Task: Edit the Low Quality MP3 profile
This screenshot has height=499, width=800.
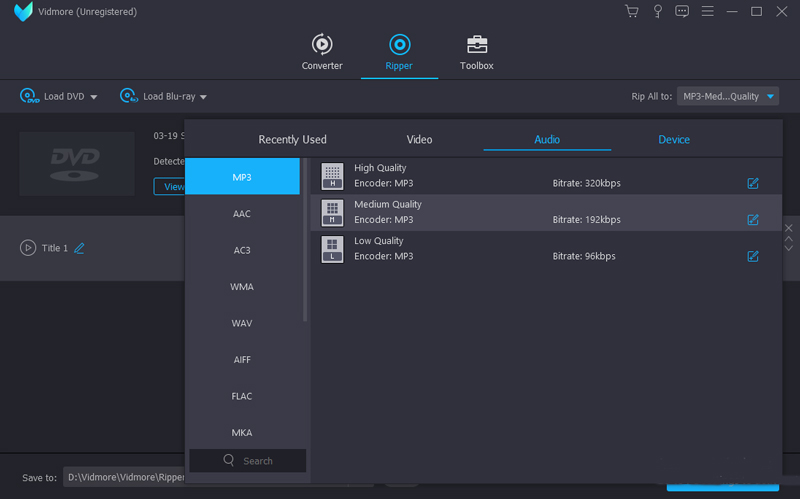Action: [753, 256]
